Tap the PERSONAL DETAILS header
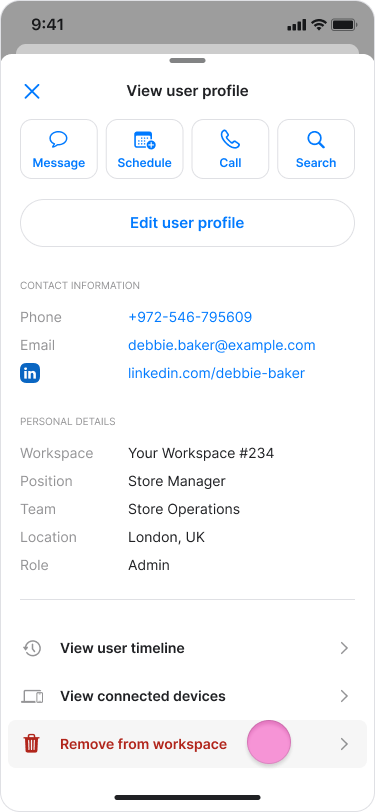 pyautogui.click(x=68, y=422)
